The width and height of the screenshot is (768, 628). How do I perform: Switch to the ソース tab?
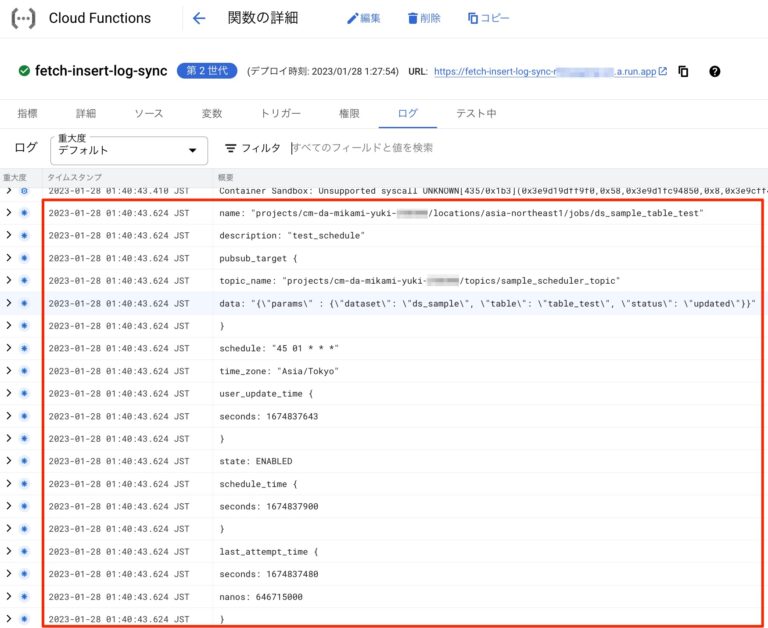pyautogui.click(x=148, y=114)
